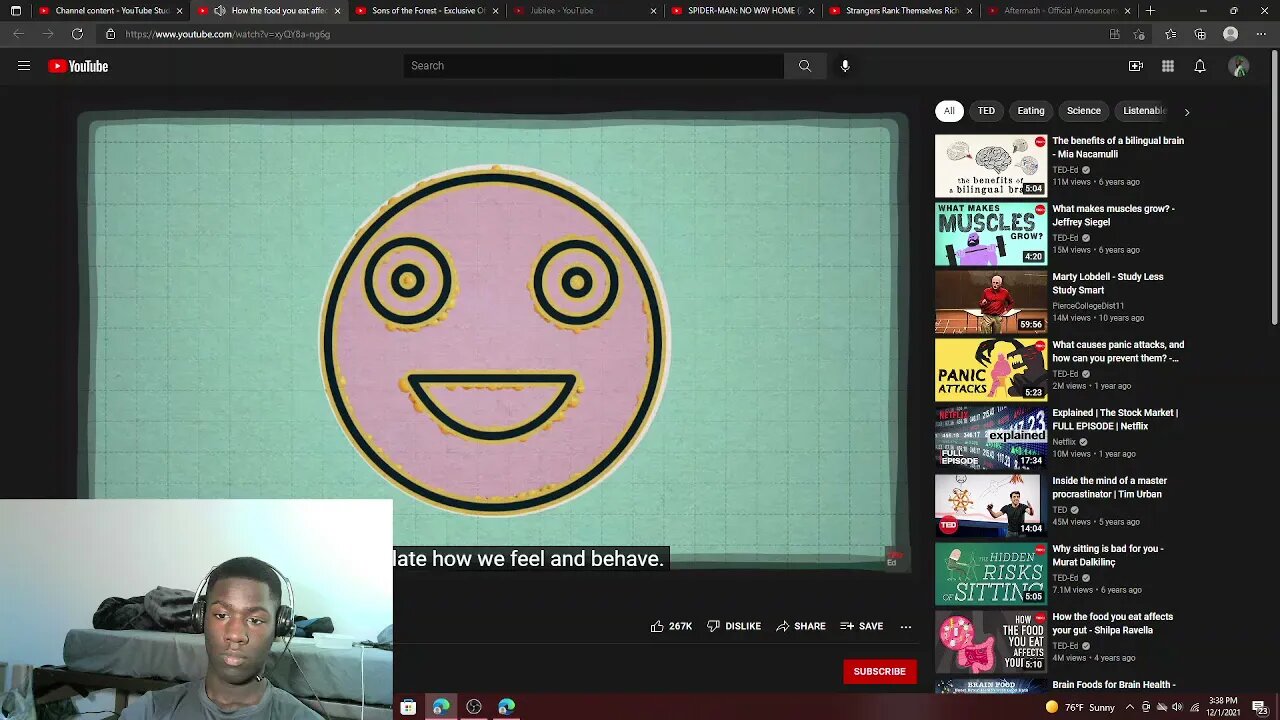Open the browser profile icon

click(1230, 34)
